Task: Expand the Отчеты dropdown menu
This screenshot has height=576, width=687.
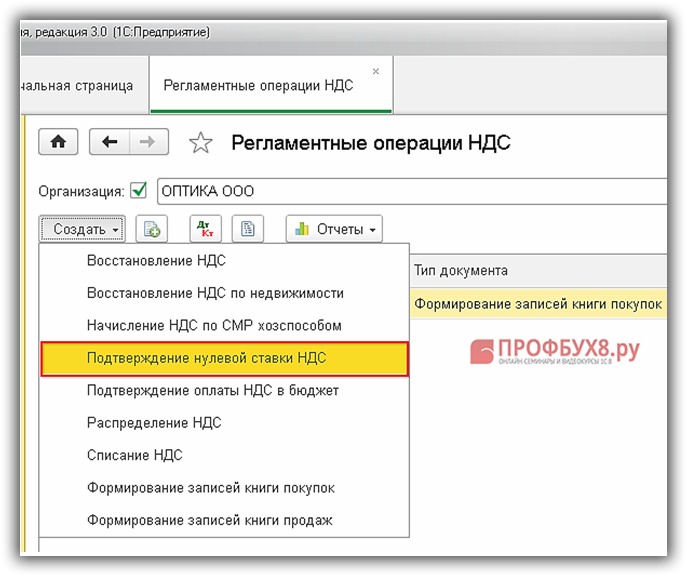Action: (x=335, y=229)
